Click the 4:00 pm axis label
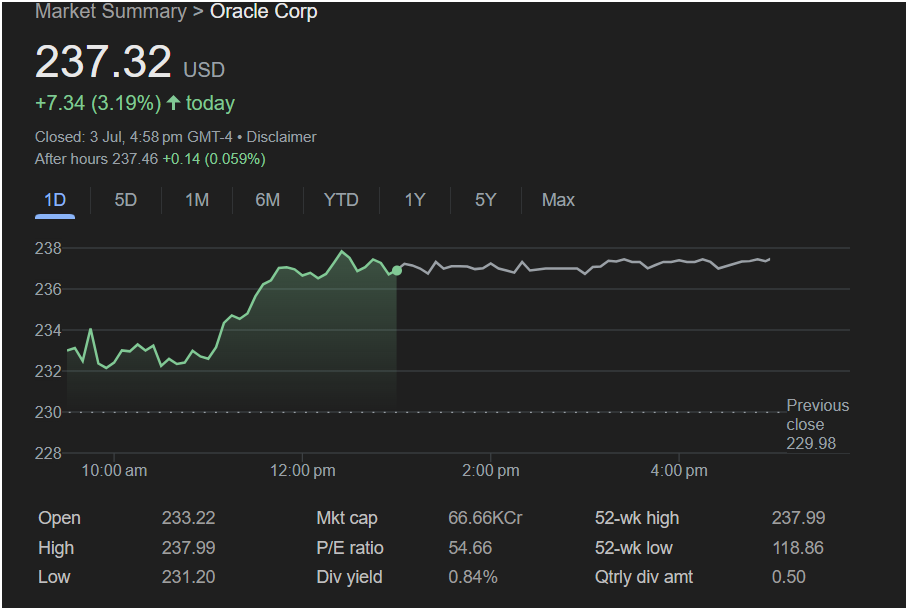 (x=679, y=470)
